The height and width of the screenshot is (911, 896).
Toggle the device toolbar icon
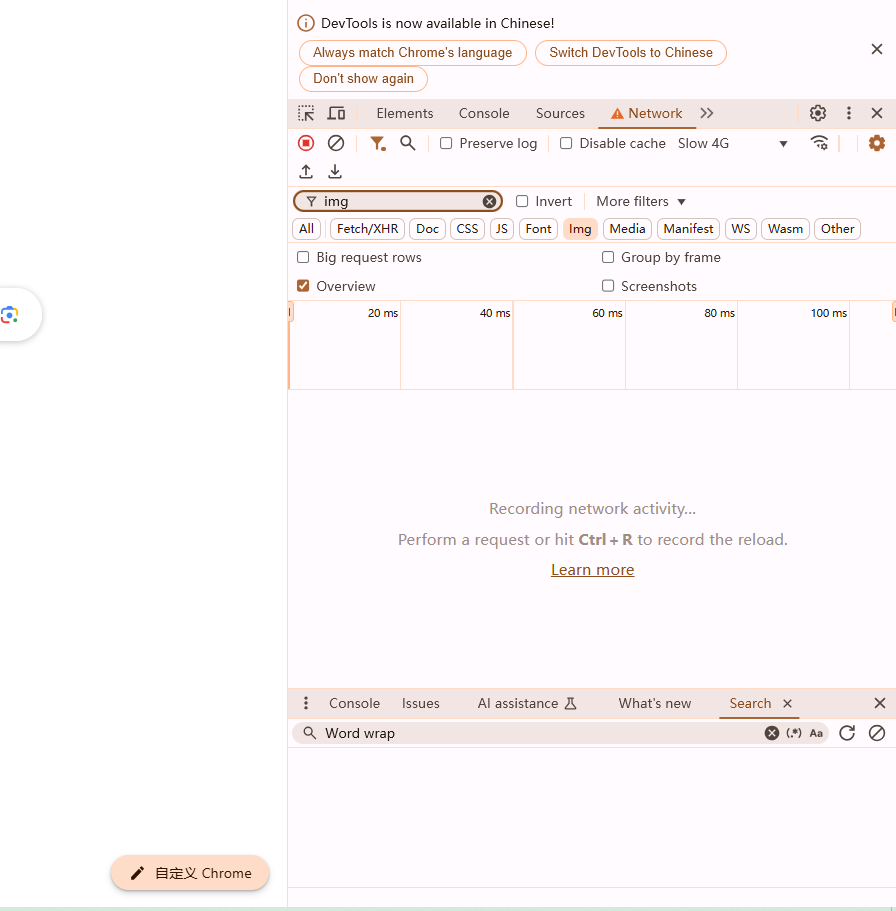coord(336,113)
